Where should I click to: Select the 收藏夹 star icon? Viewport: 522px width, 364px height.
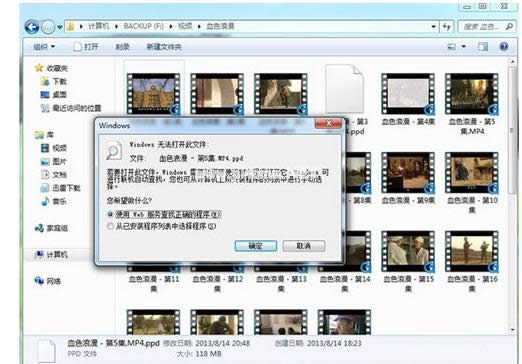tap(39, 68)
